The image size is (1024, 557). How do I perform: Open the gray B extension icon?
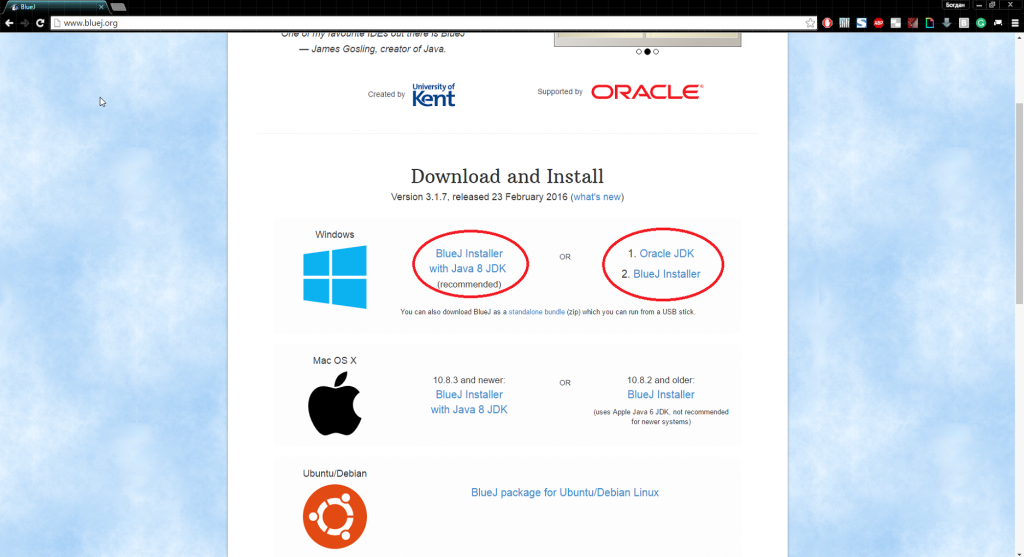(964, 23)
